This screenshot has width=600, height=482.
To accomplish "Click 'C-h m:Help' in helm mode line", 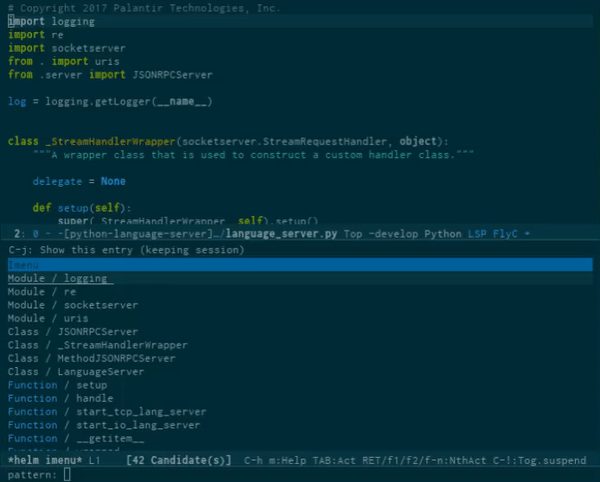I will [x=275, y=460].
